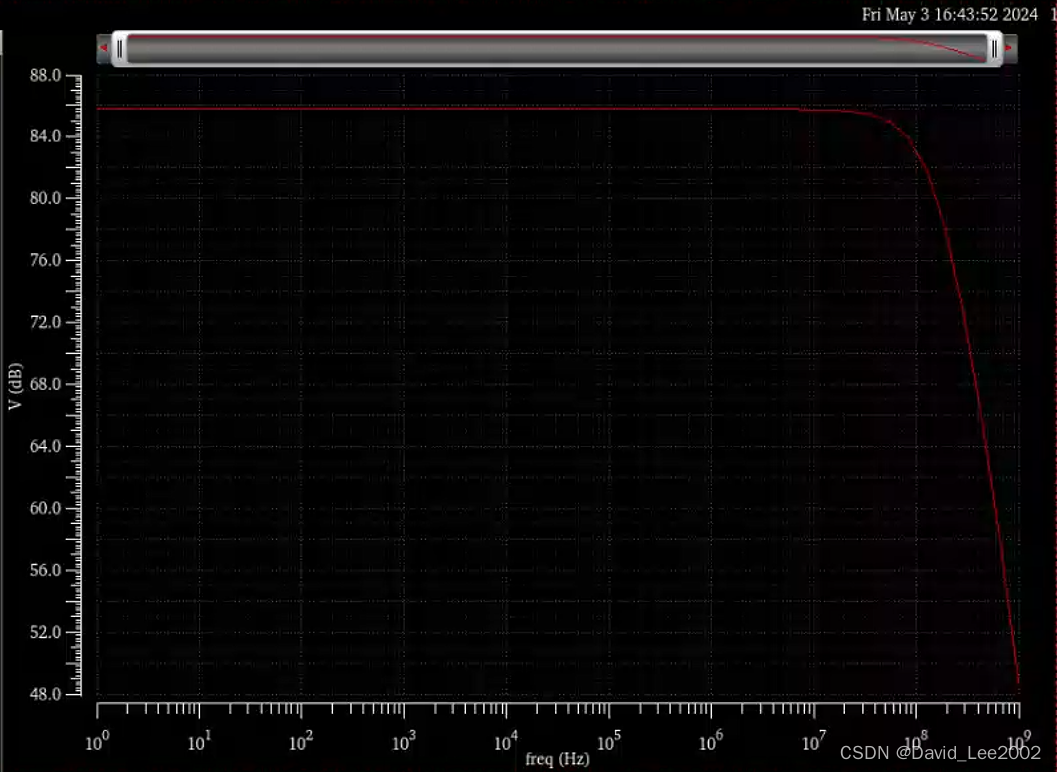Click the 10^7 frequency axis label
This screenshot has width=1057, height=772.
[813, 742]
